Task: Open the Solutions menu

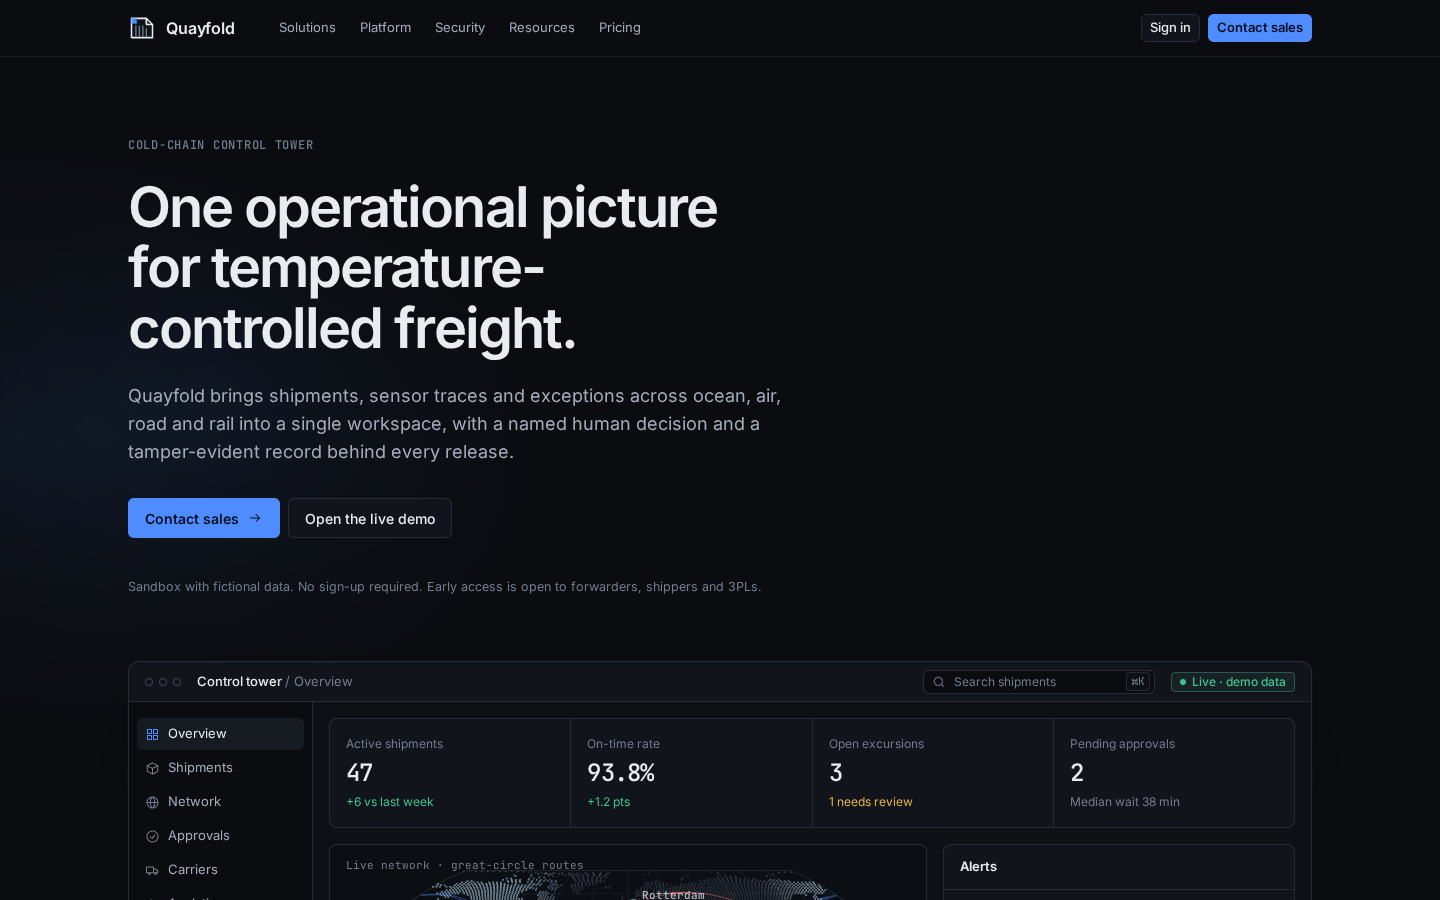Action: 307,28
